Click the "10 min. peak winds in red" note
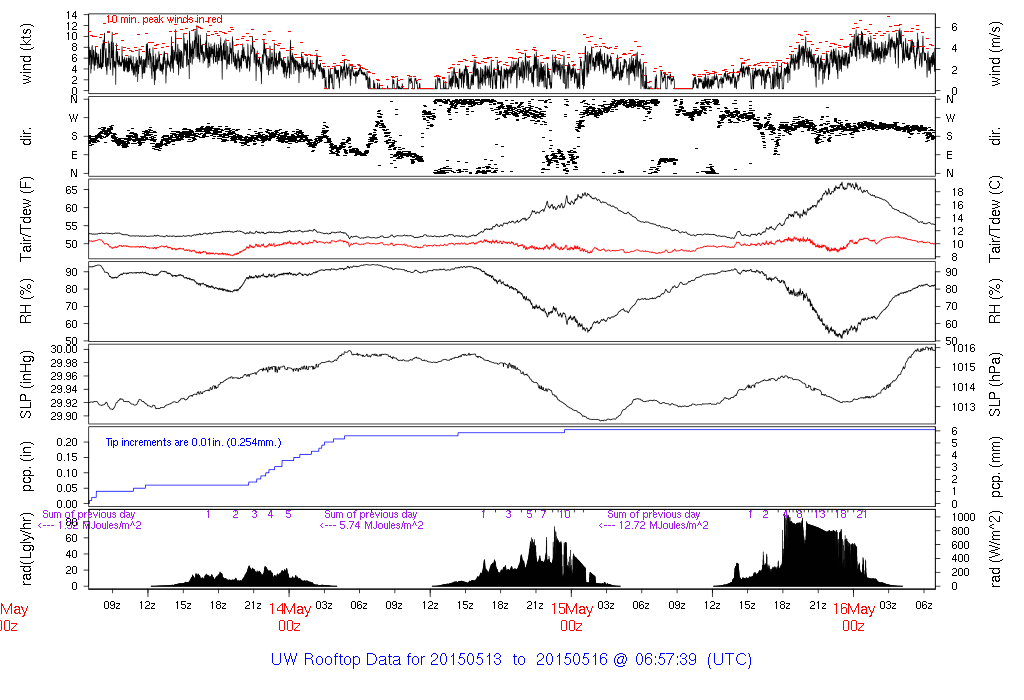This screenshot has height=700, width=1024. [x=164, y=20]
